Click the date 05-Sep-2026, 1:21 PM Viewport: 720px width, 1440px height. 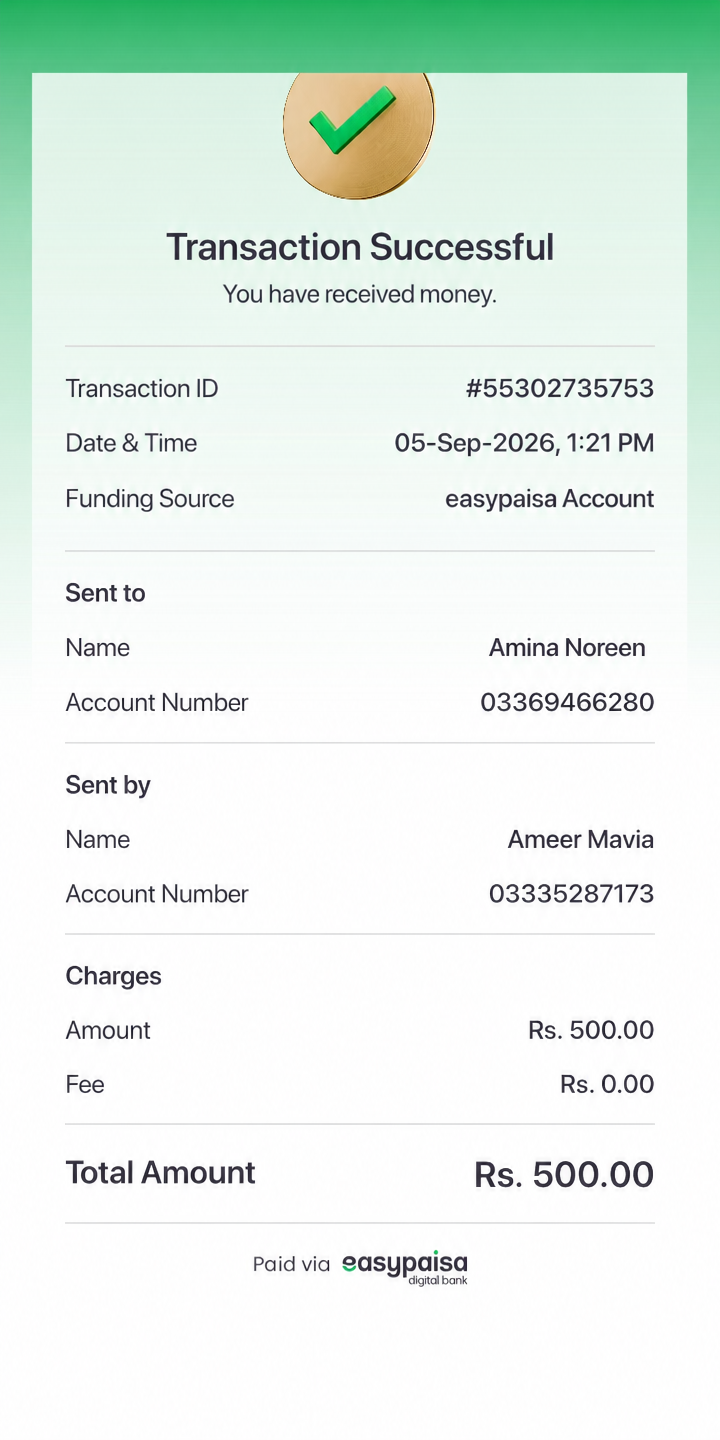(x=524, y=443)
